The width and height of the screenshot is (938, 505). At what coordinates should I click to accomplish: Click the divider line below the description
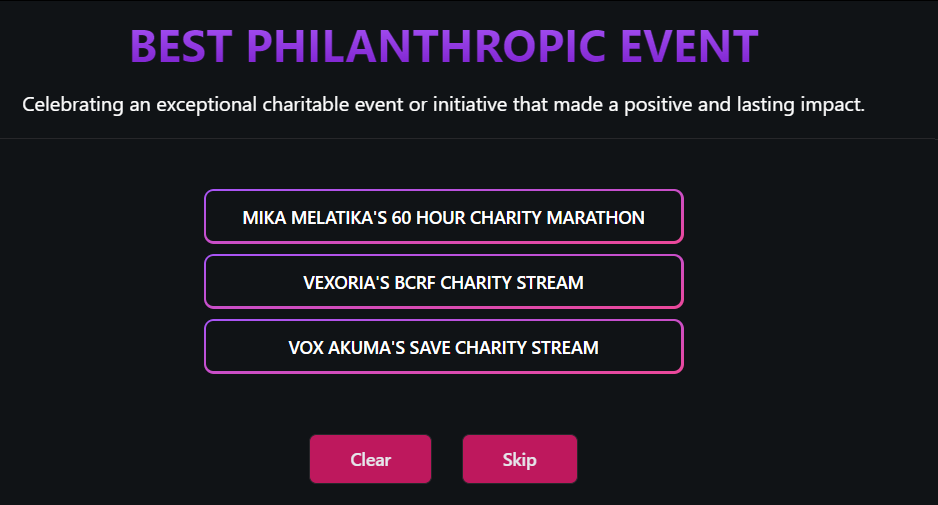(469, 139)
